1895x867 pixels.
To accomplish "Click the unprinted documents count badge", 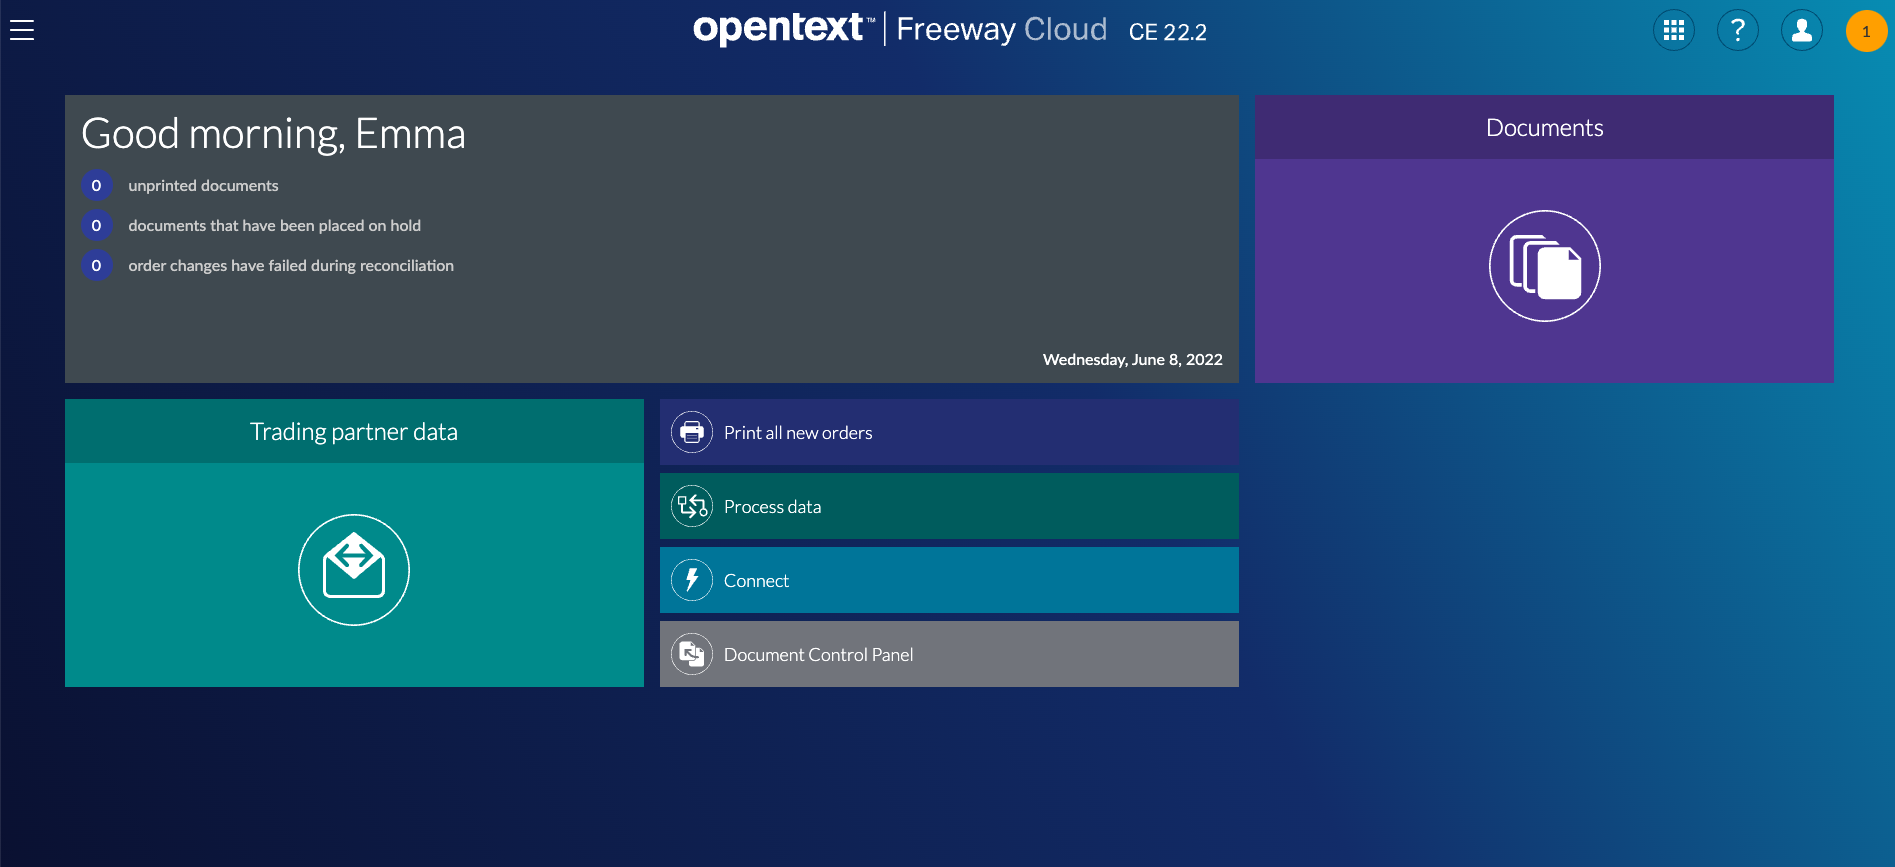I will [x=97, y=185].
